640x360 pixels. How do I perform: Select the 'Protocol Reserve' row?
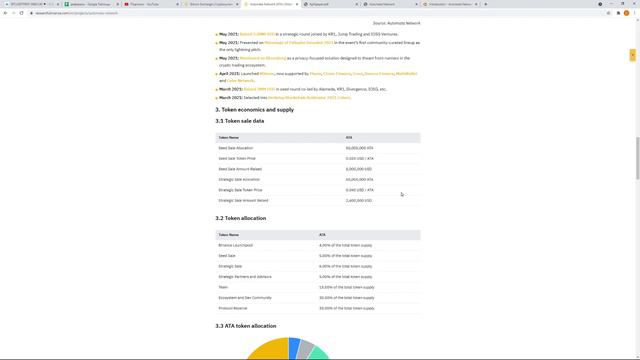click(318, 309)
